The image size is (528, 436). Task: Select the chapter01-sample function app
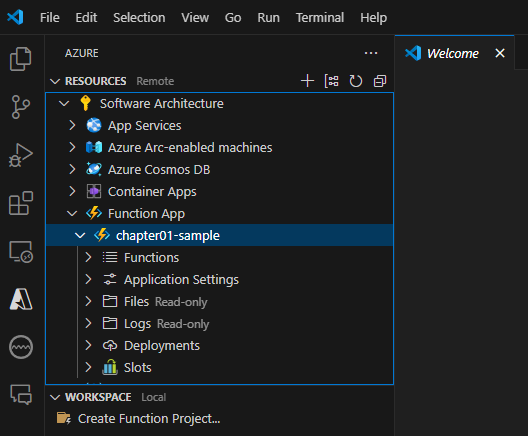coord(220,235)
